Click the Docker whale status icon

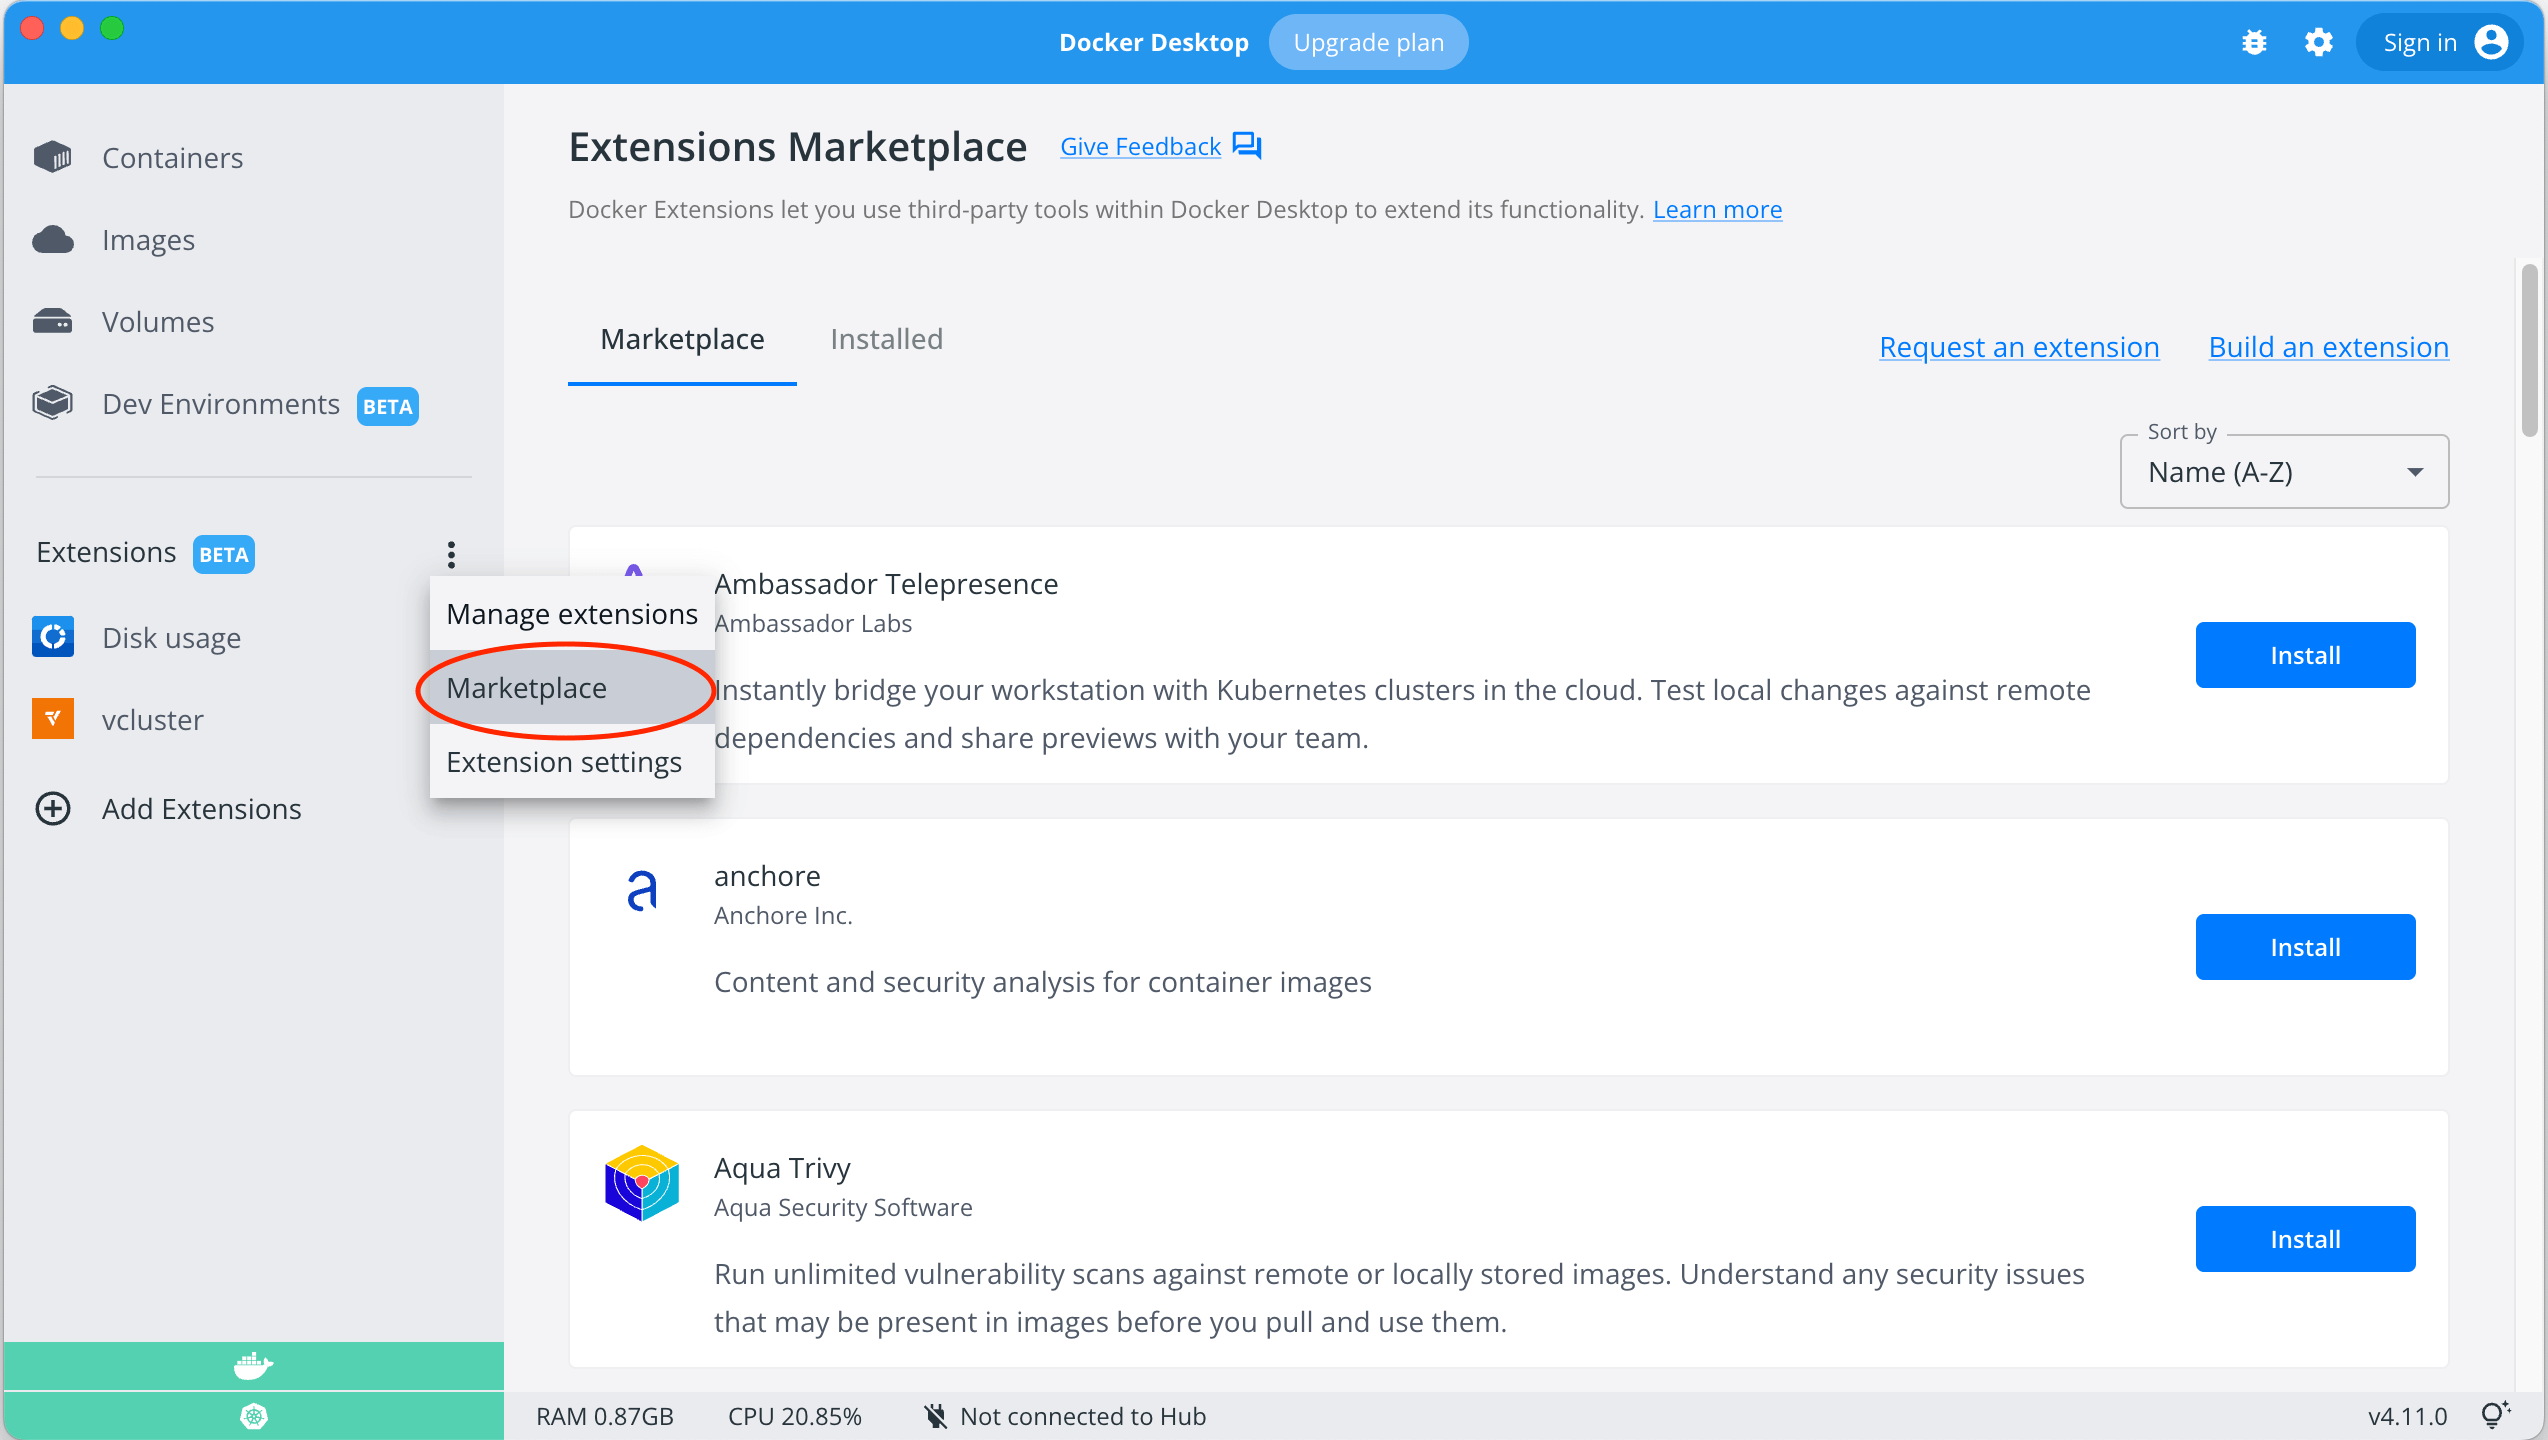point(253,1365)
